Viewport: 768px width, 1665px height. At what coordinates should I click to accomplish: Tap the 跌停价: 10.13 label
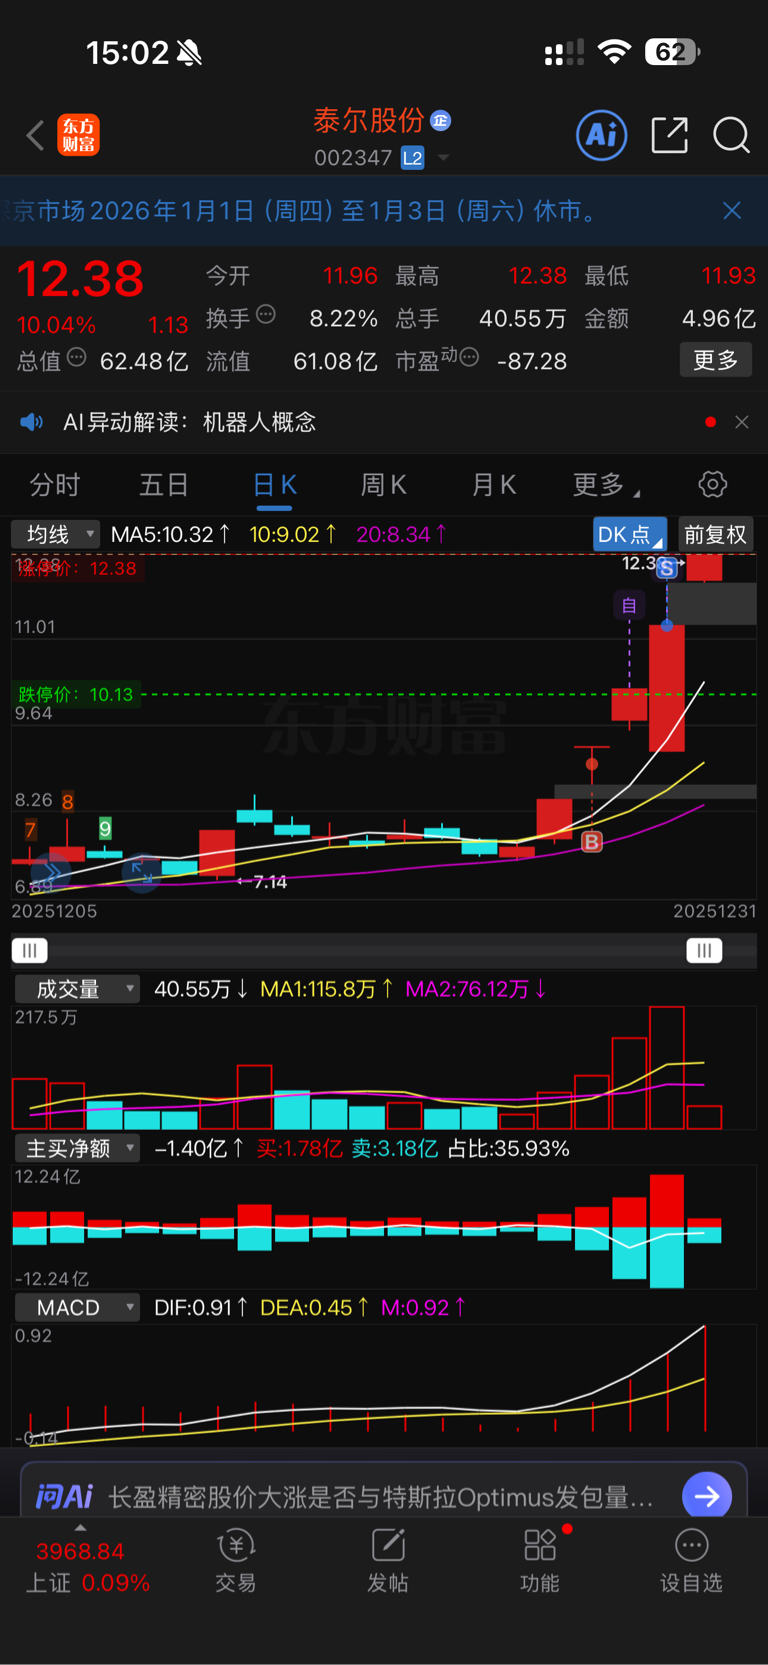coord(75,694)
